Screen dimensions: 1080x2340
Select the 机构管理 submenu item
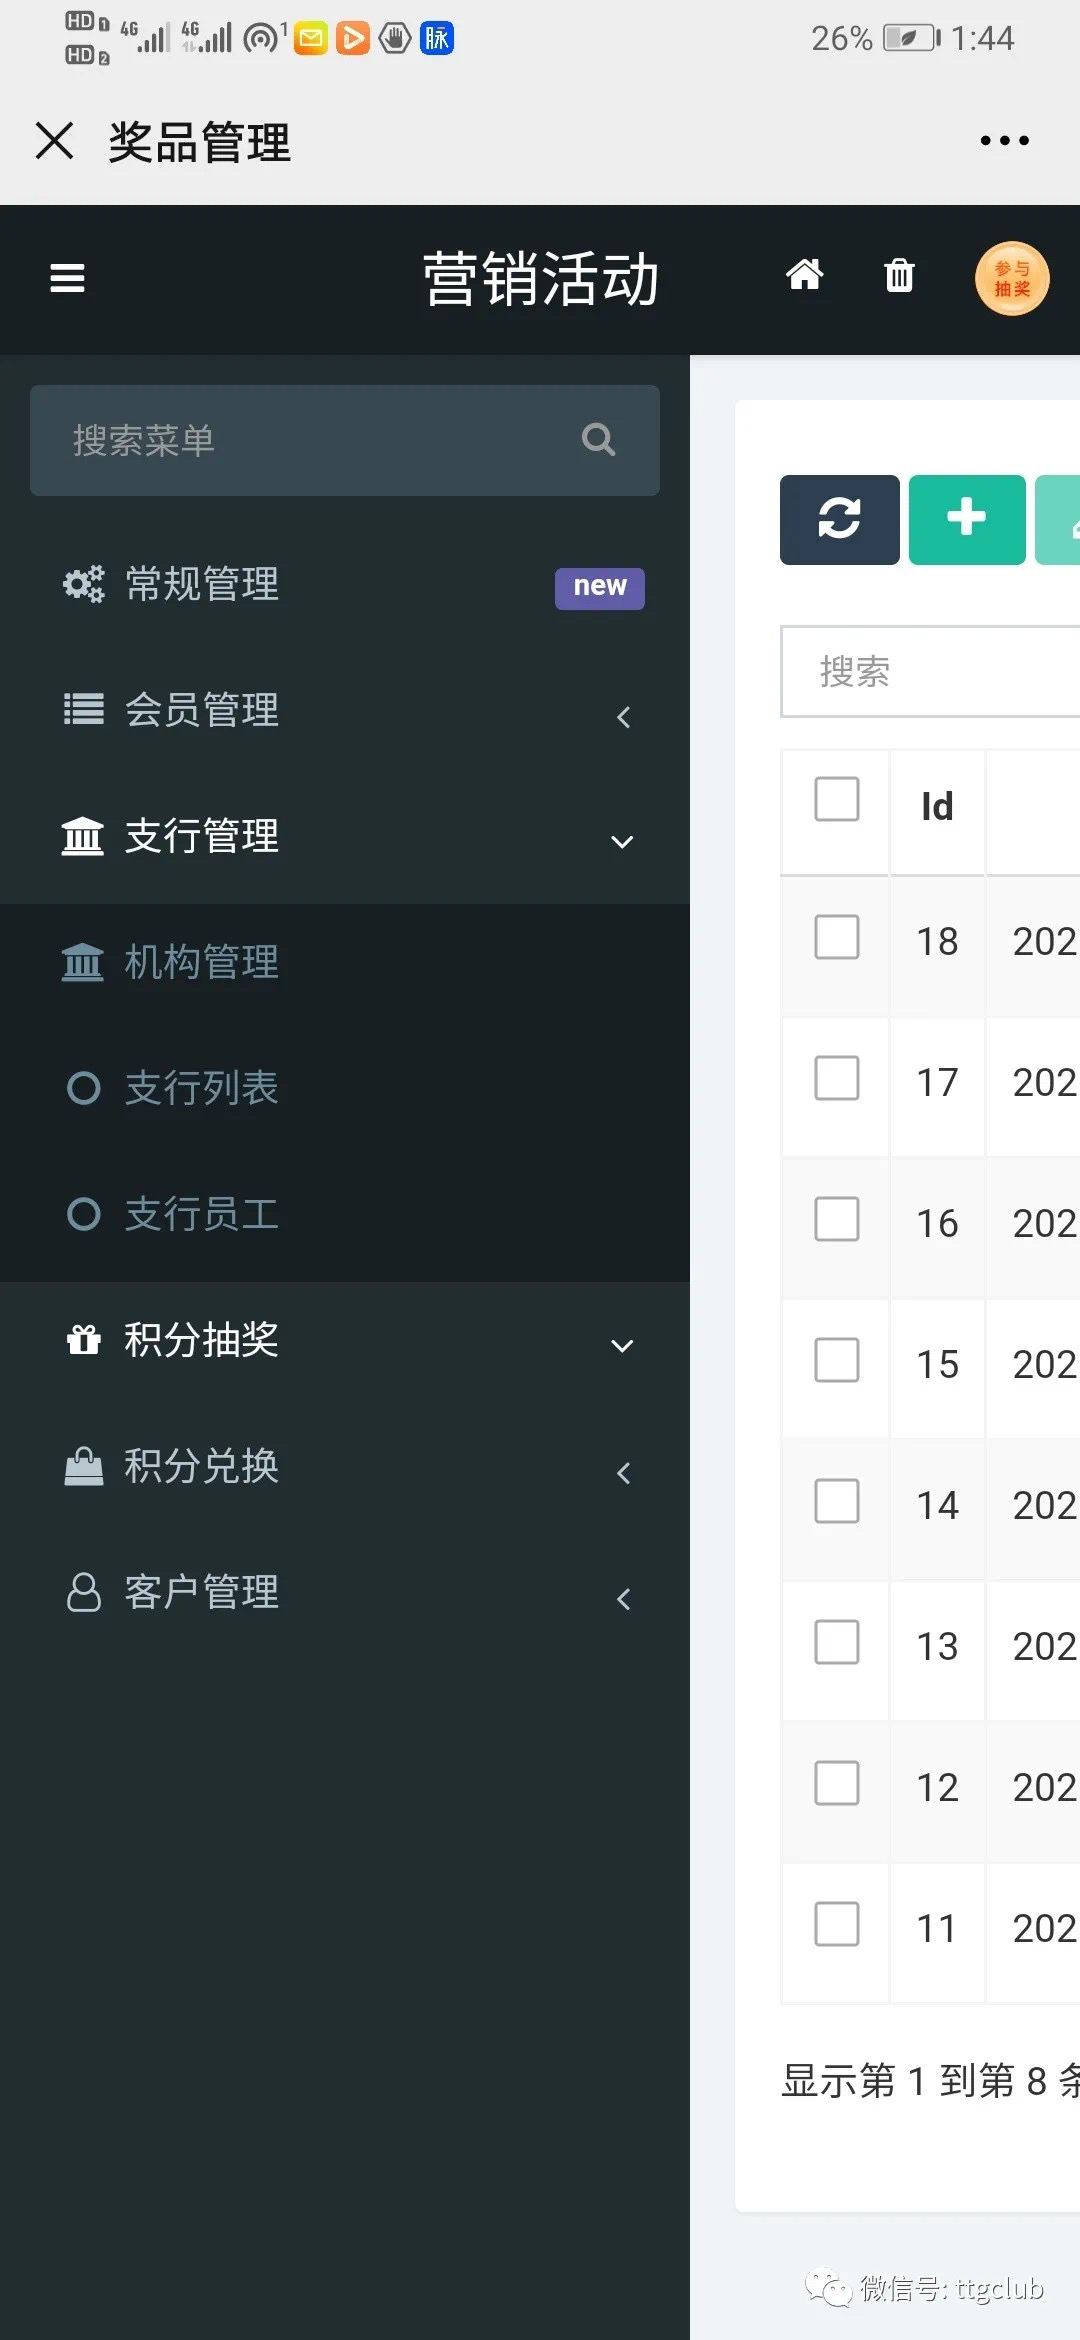345,963
